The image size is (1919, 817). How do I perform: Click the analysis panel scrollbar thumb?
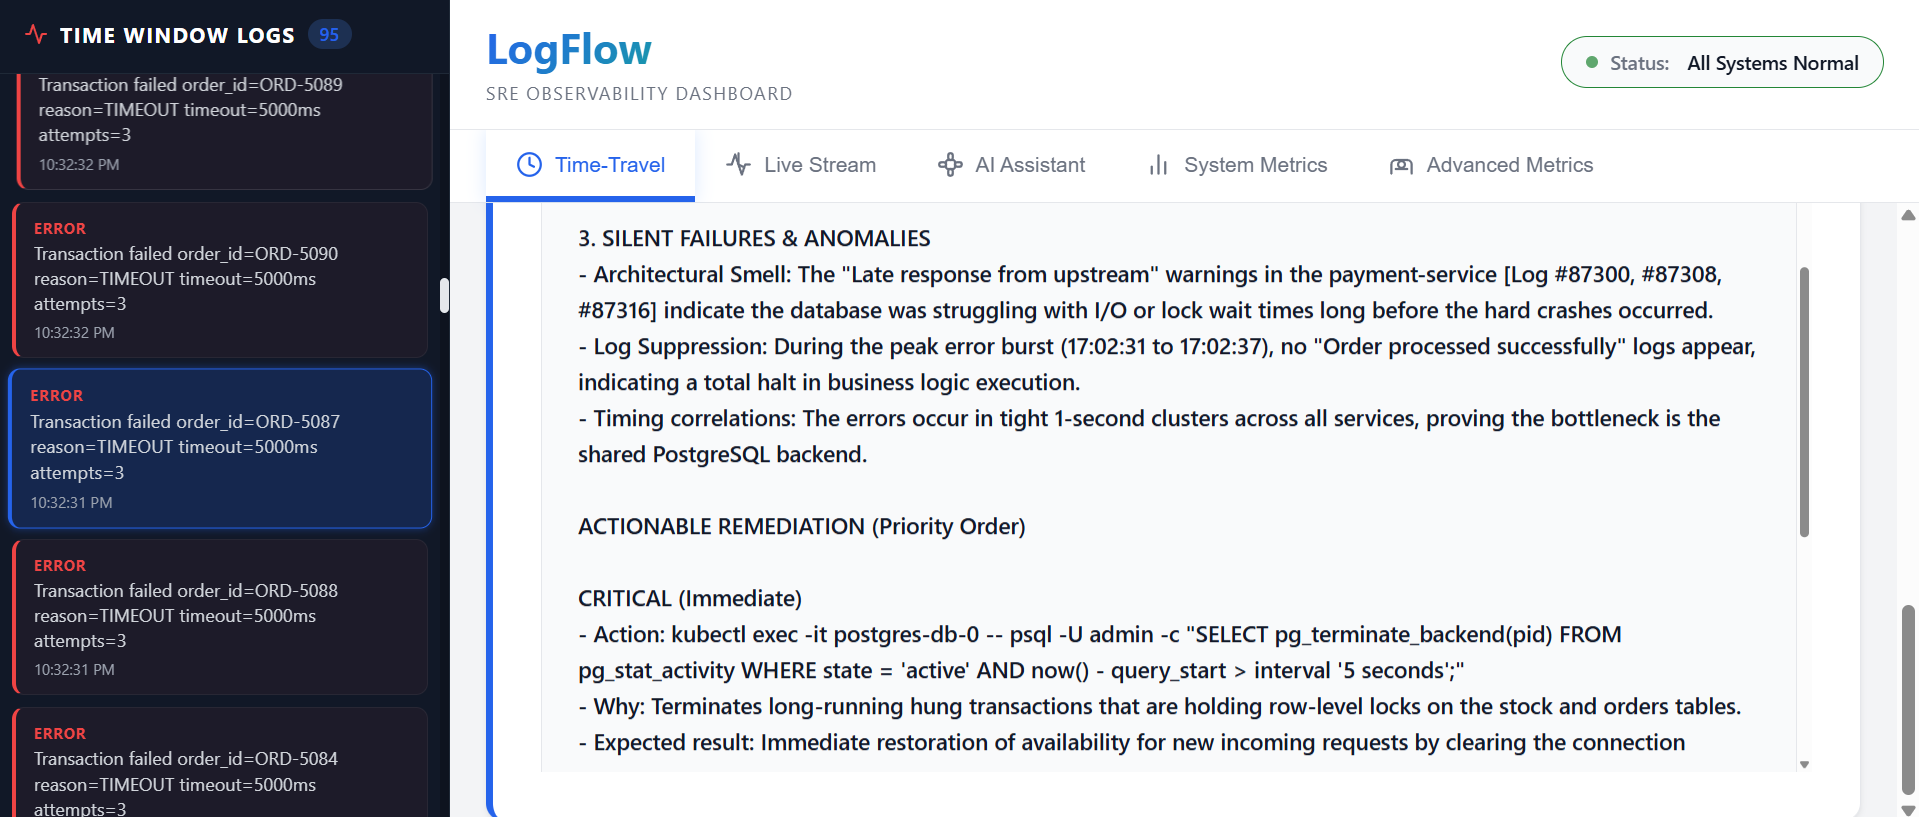pos(1804,400)
